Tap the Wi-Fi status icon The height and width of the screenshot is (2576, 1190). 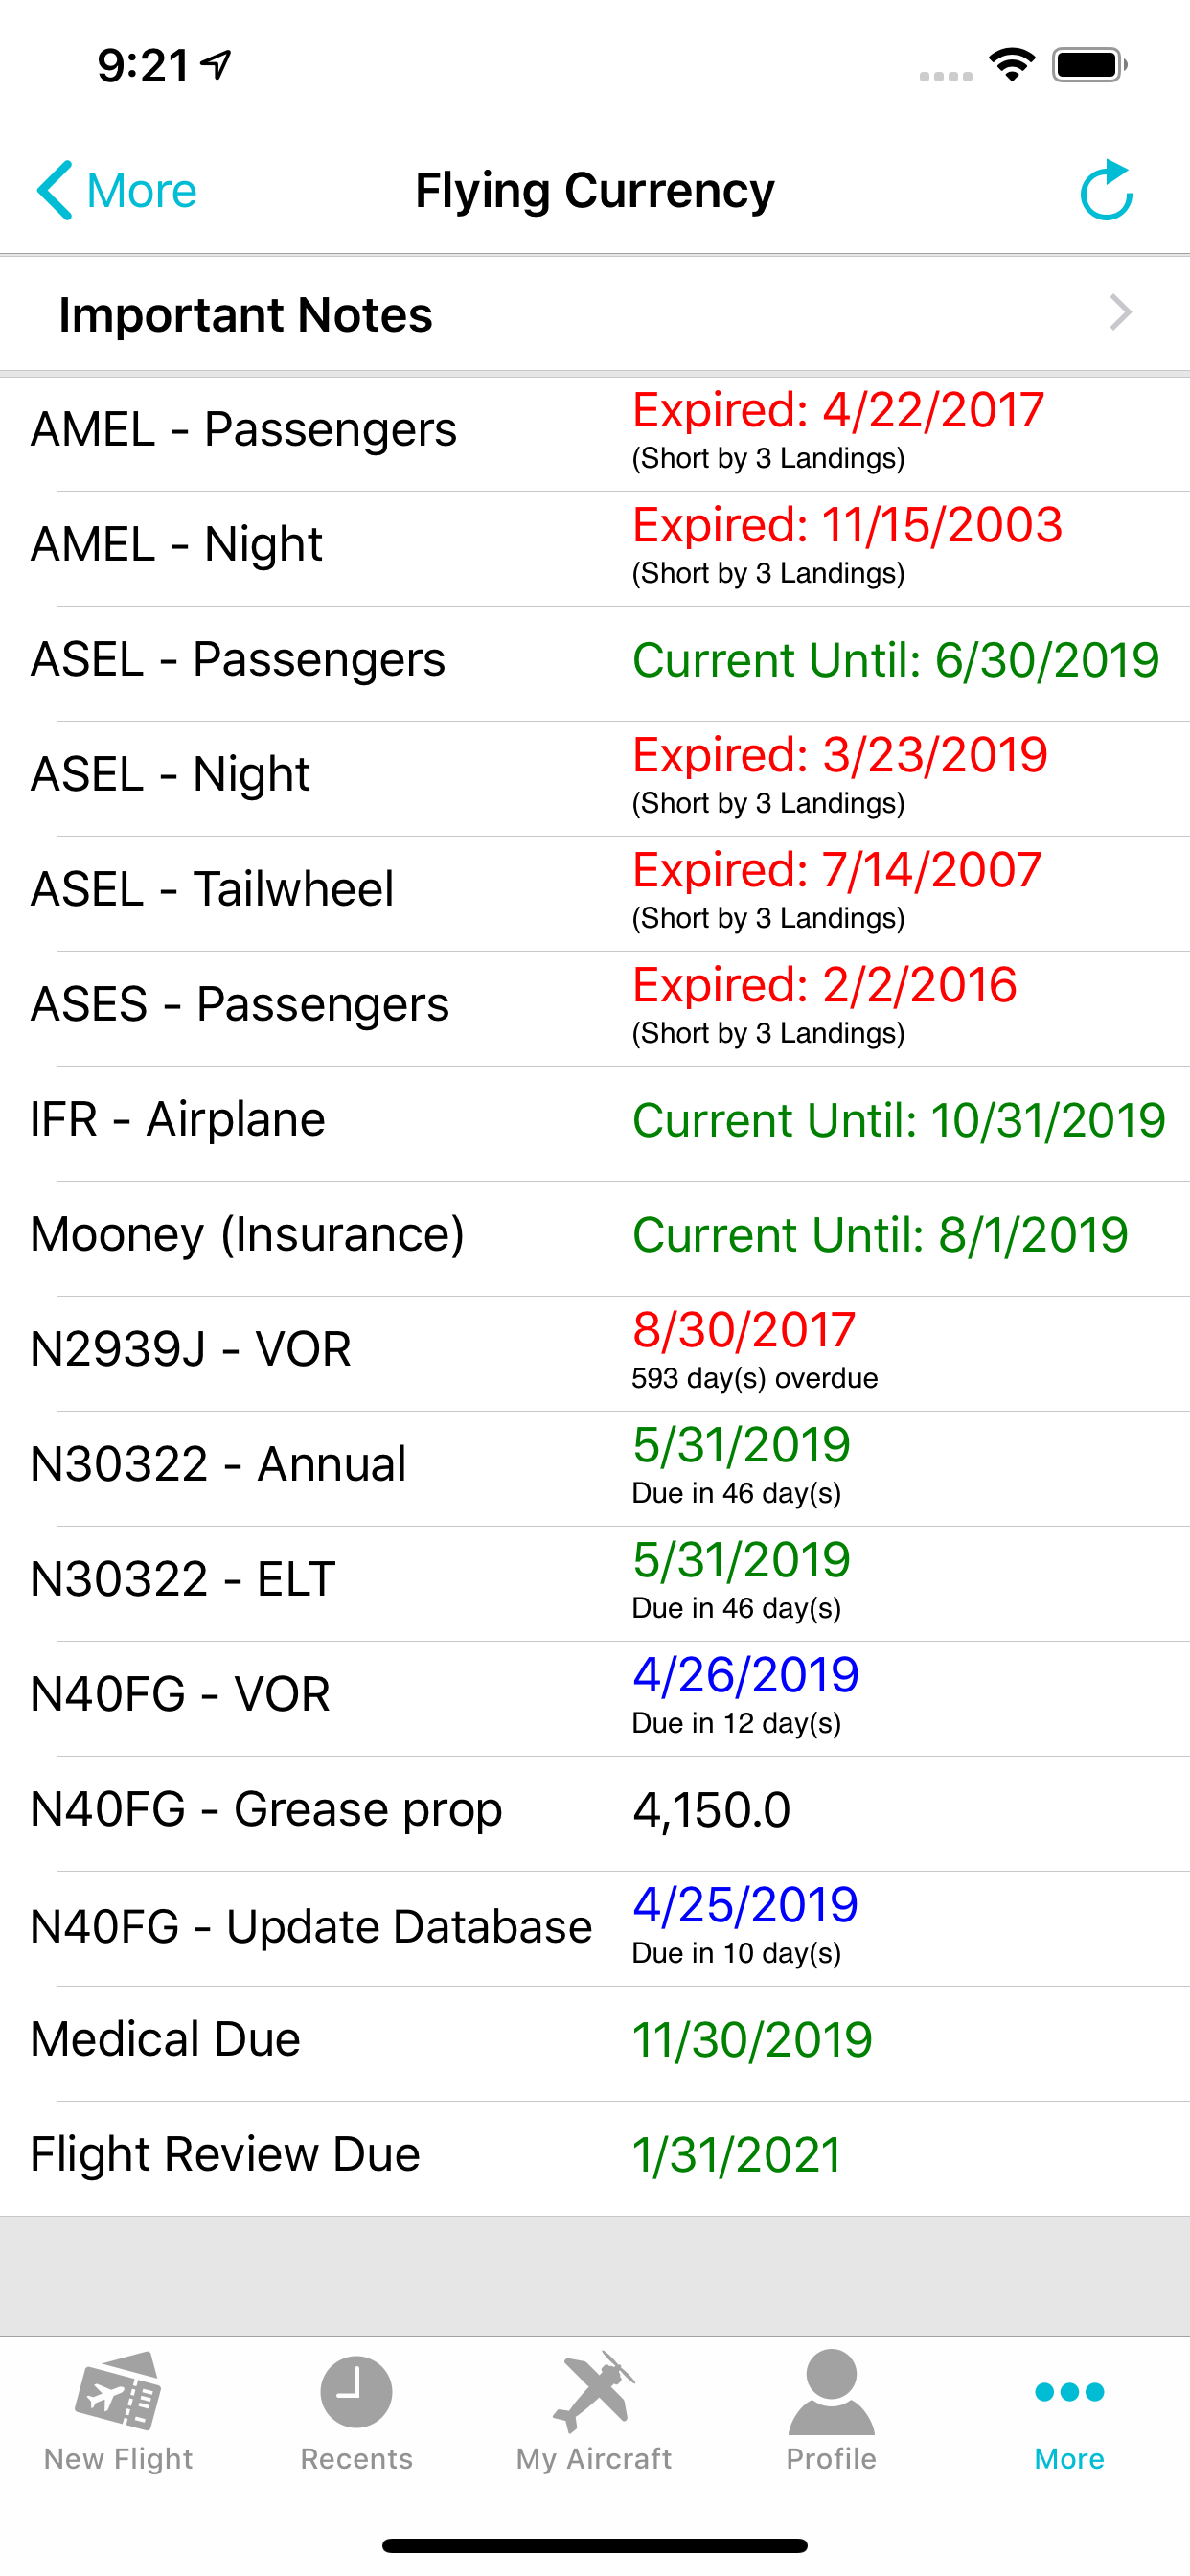coord(1011,66)
